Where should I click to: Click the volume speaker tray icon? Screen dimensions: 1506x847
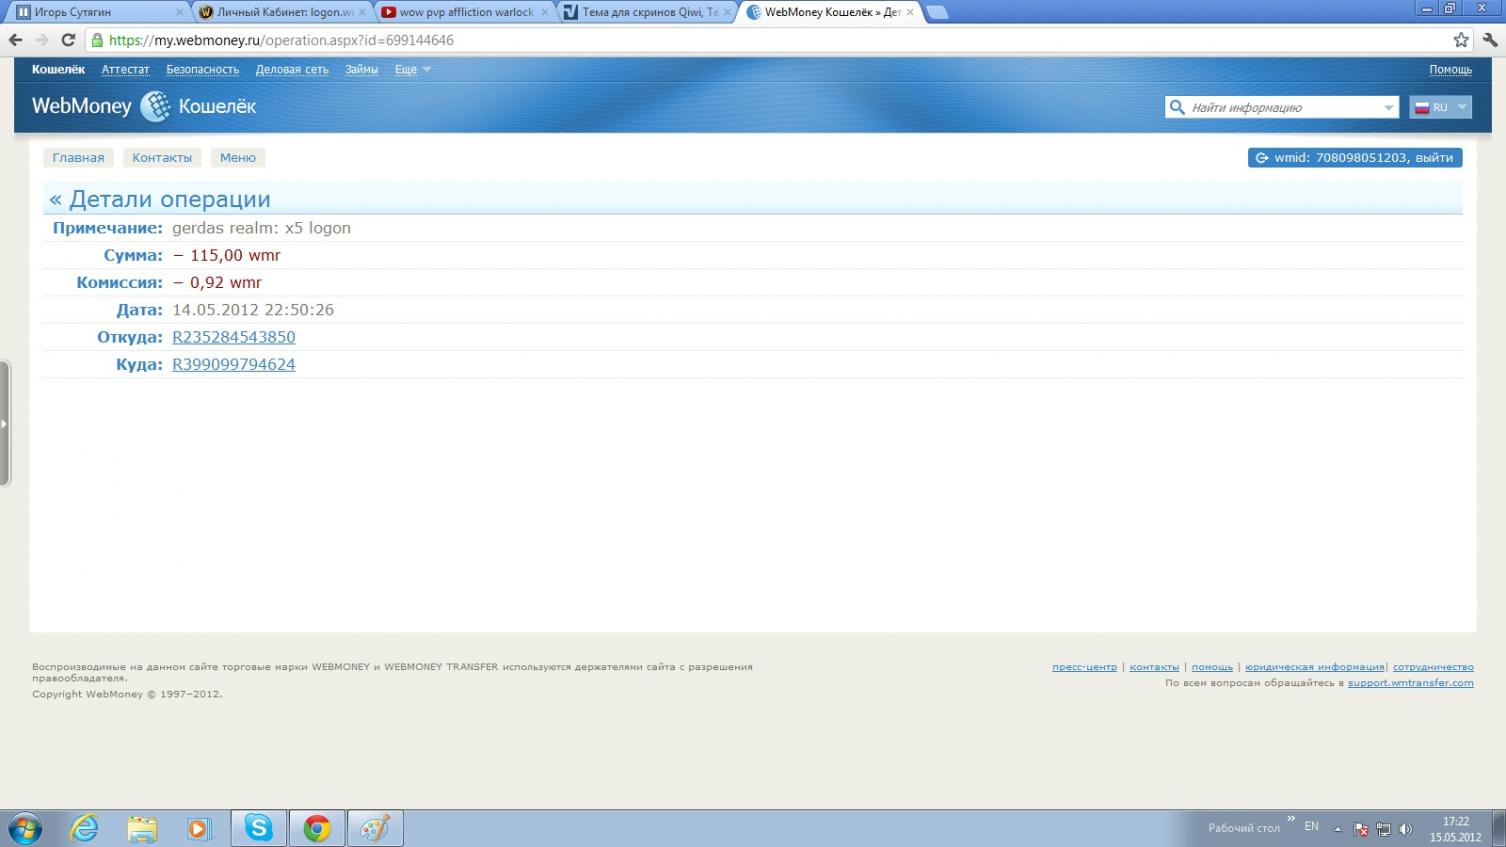pos(1405,829)
